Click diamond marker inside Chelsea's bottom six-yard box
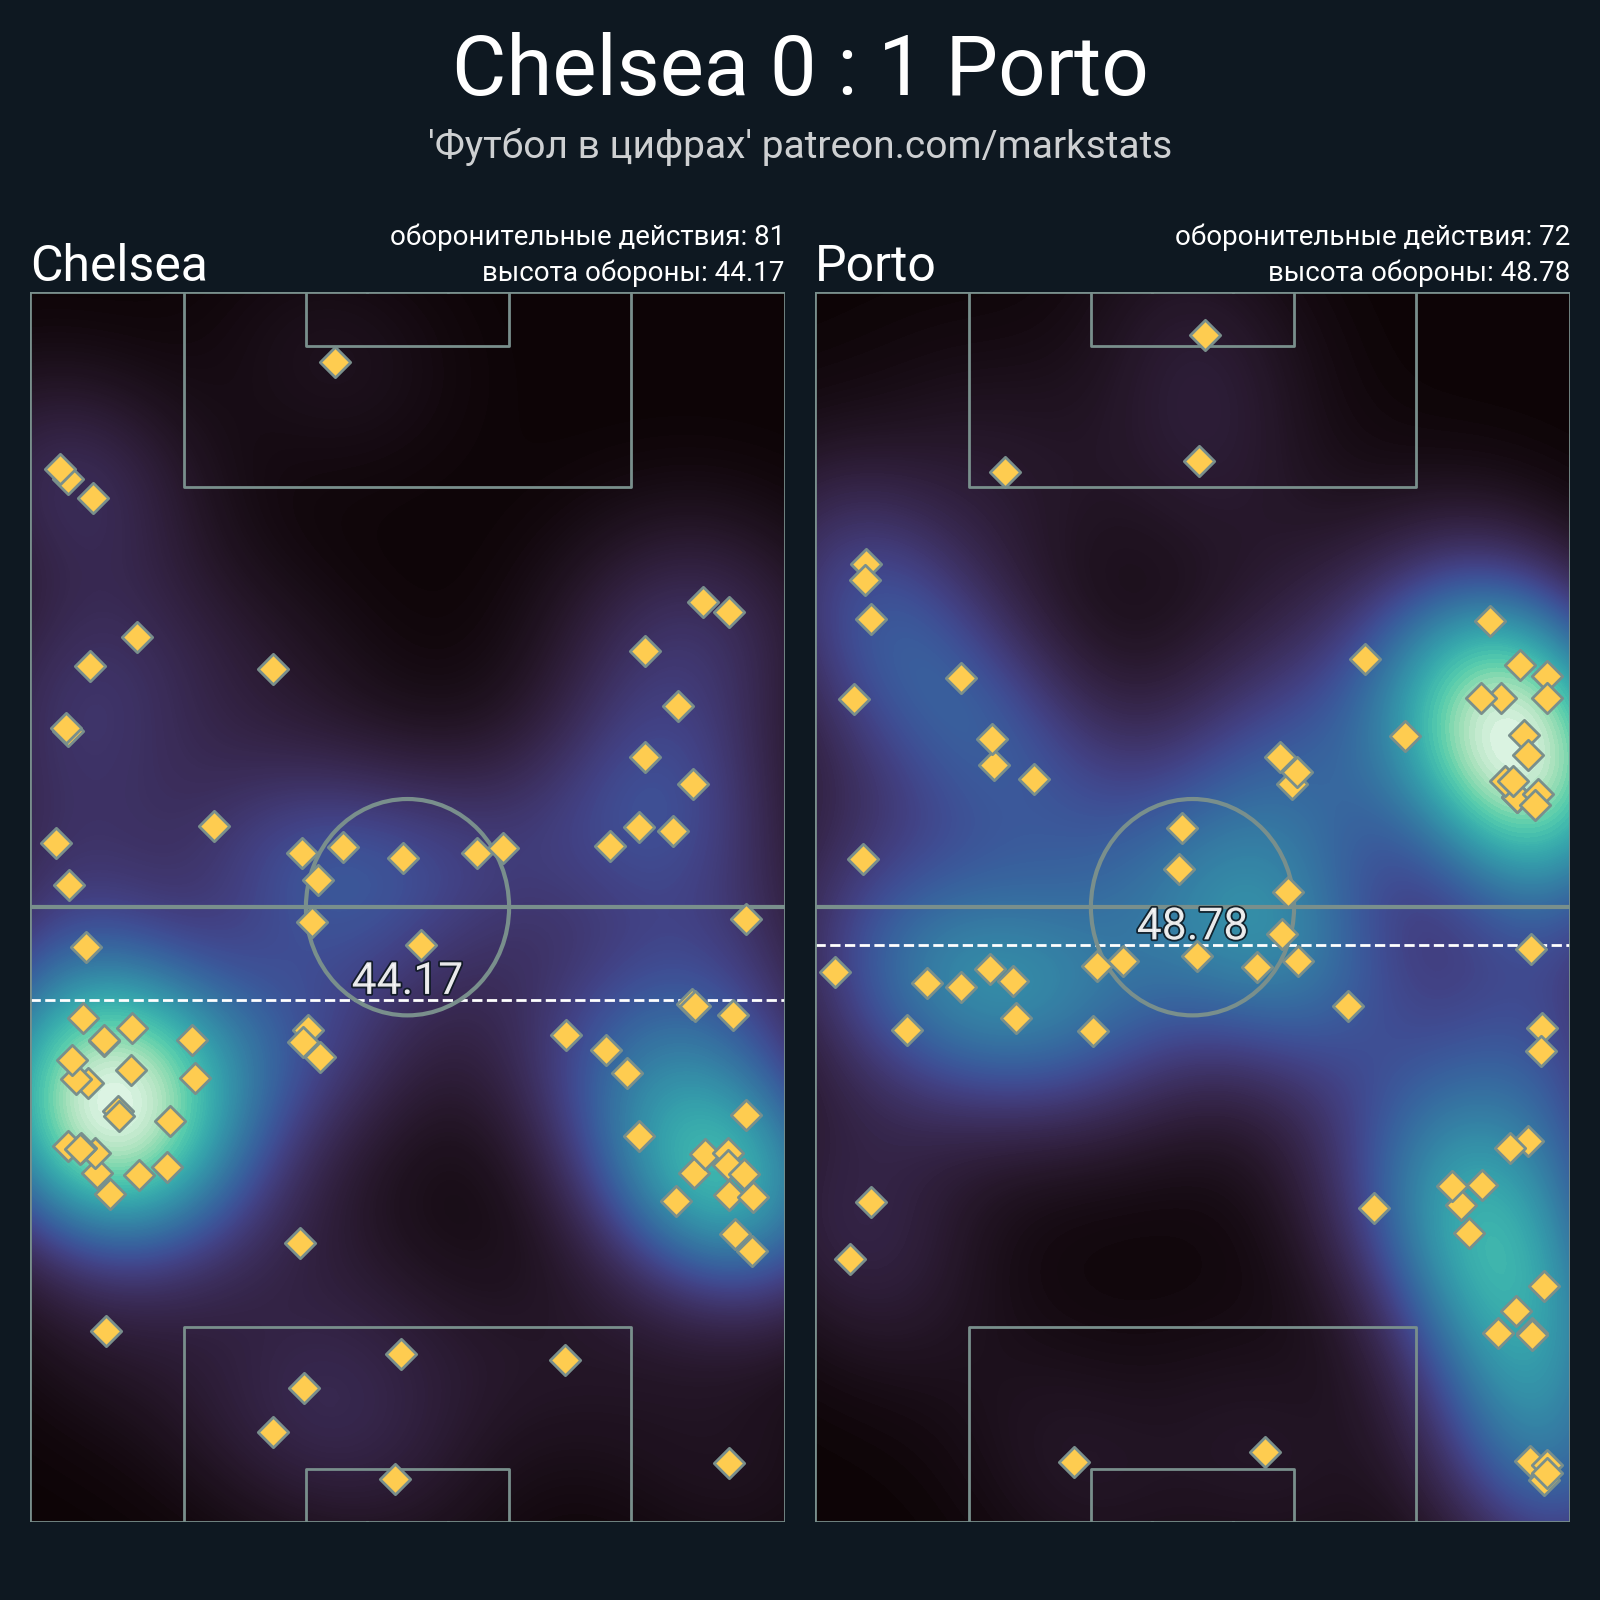1600x1600 pixels. pyautogui.click(x=396, y=1479)
